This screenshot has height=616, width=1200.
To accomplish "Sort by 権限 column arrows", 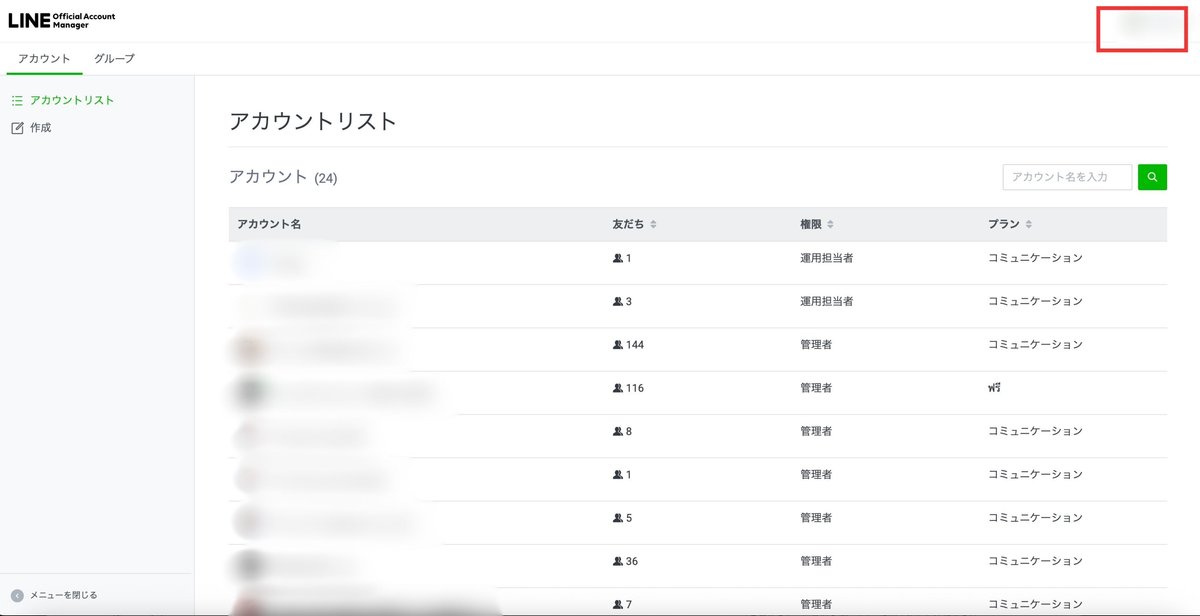I will 830,224.
